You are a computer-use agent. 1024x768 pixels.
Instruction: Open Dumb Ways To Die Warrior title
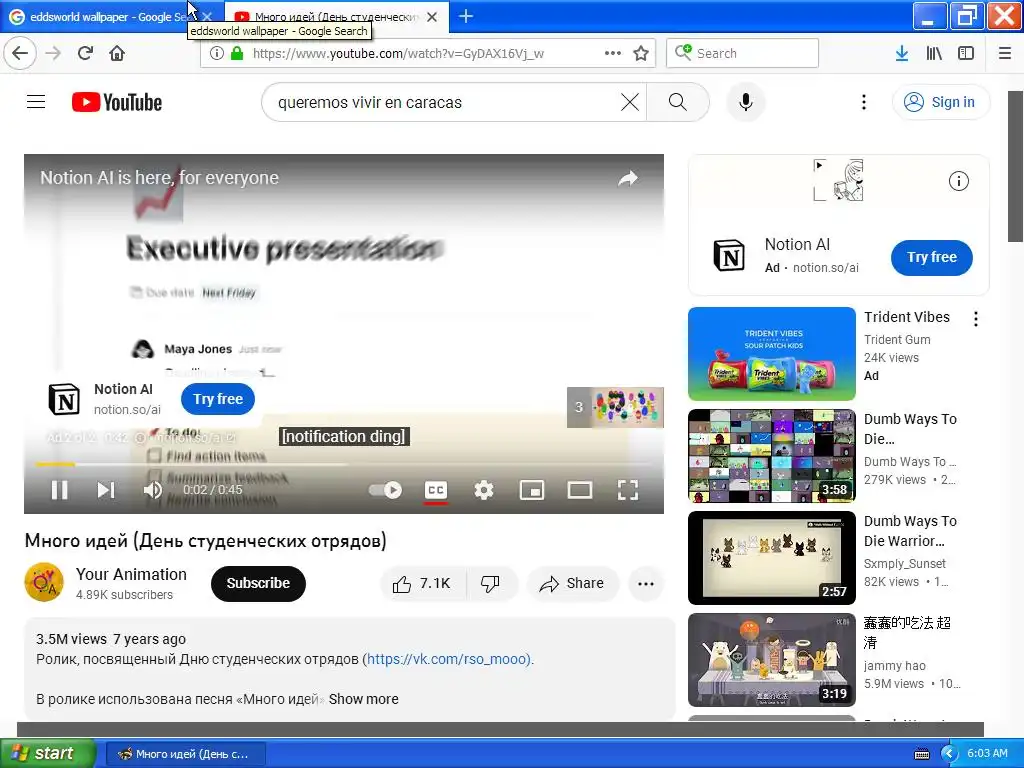pyautogui.click(x=910, y=530)
